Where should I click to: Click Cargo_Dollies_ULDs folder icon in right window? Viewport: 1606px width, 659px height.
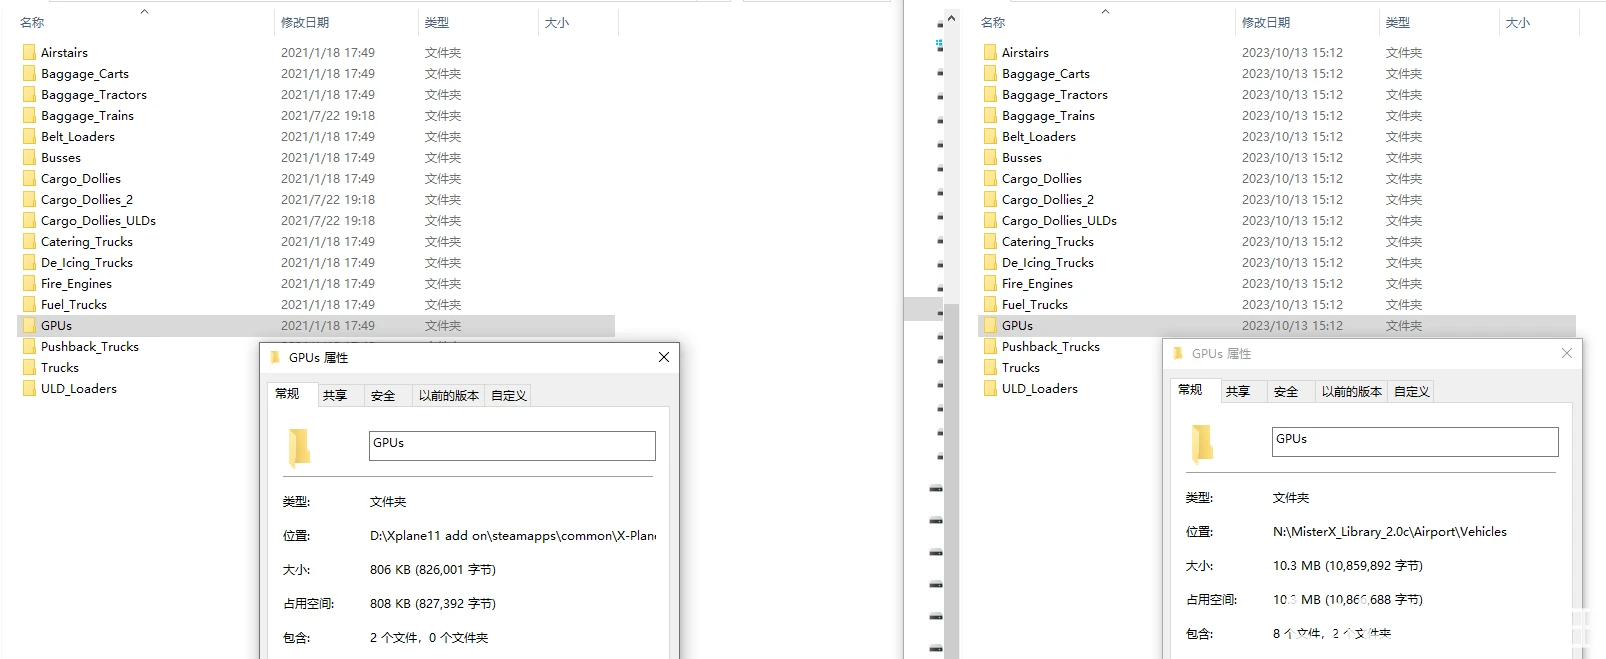click(990, 220)
